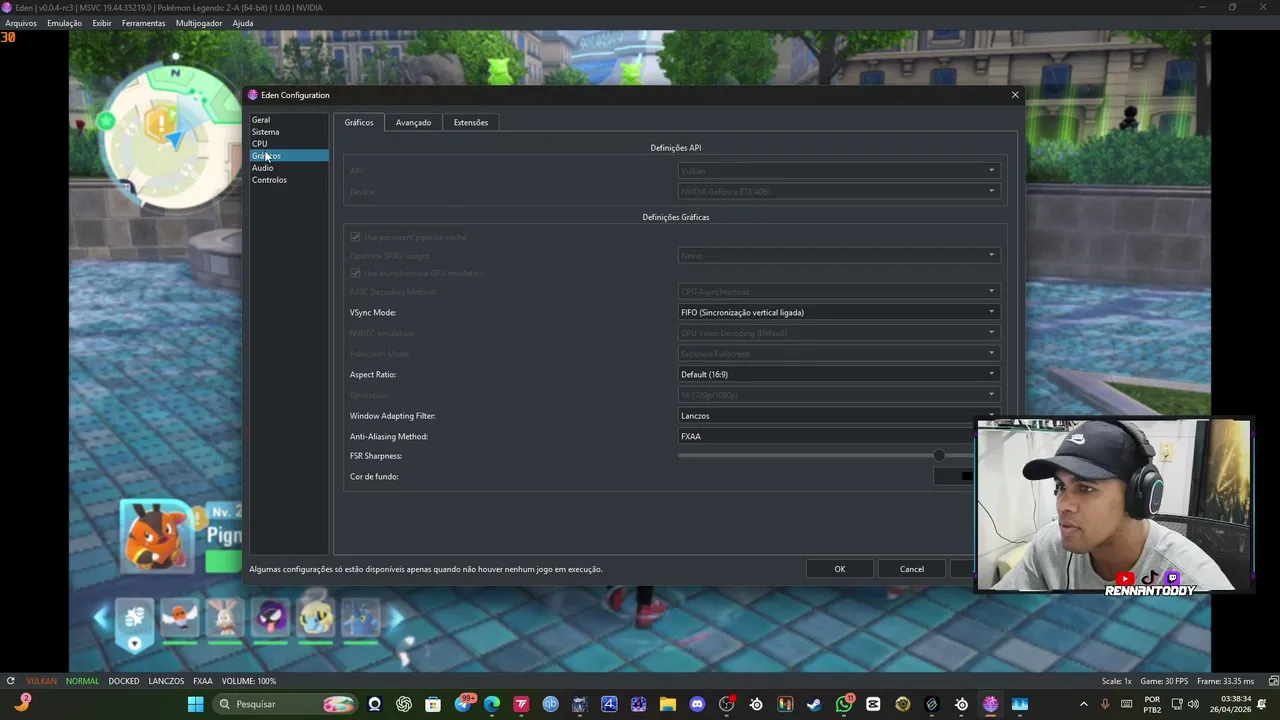Open the Ferramentas menu
The height and width of the screenshot is (720, 1280).
[x=144, y=23]
